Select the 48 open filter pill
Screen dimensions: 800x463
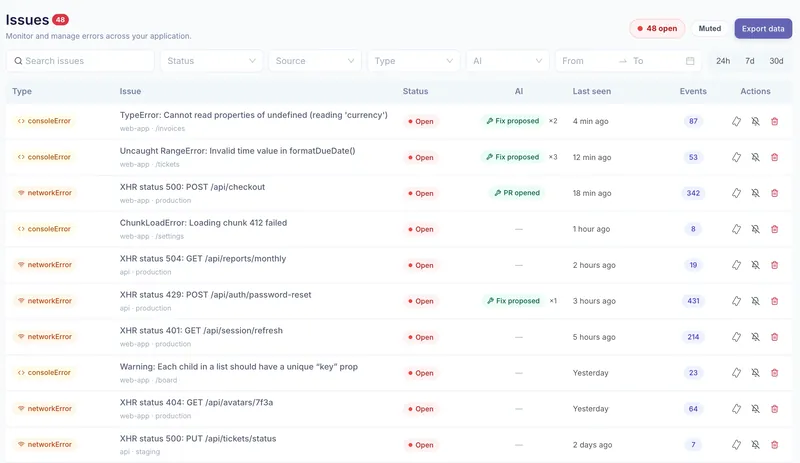click(x=657, y=29)
